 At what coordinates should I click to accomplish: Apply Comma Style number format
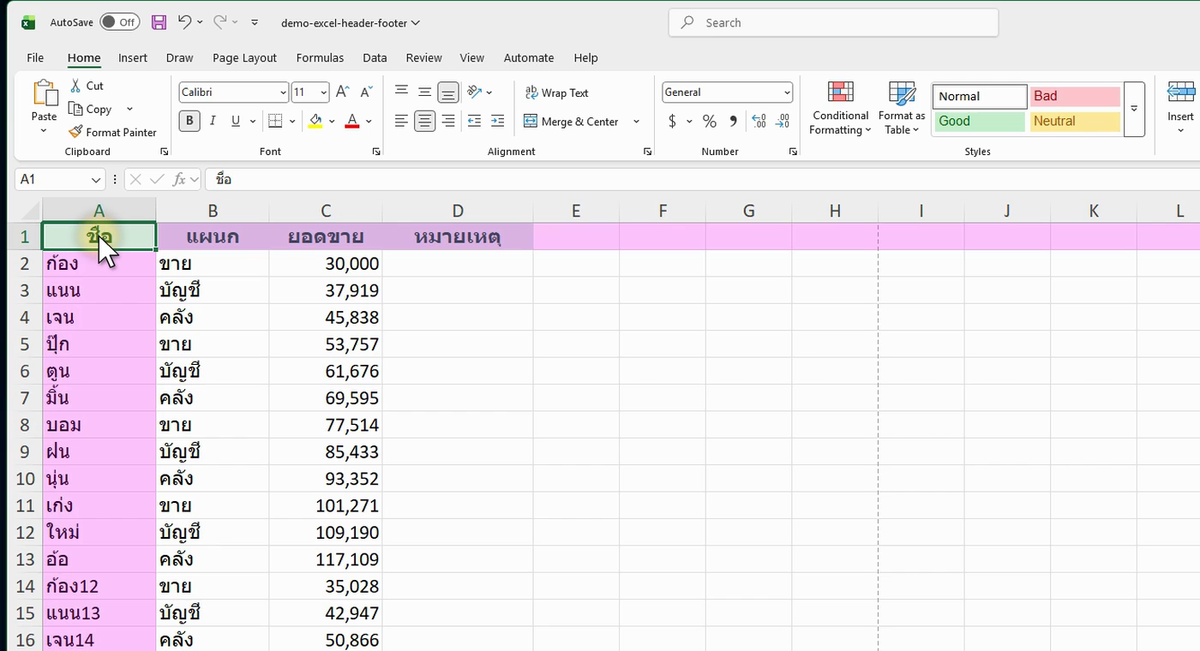click(x=733, y=121)
